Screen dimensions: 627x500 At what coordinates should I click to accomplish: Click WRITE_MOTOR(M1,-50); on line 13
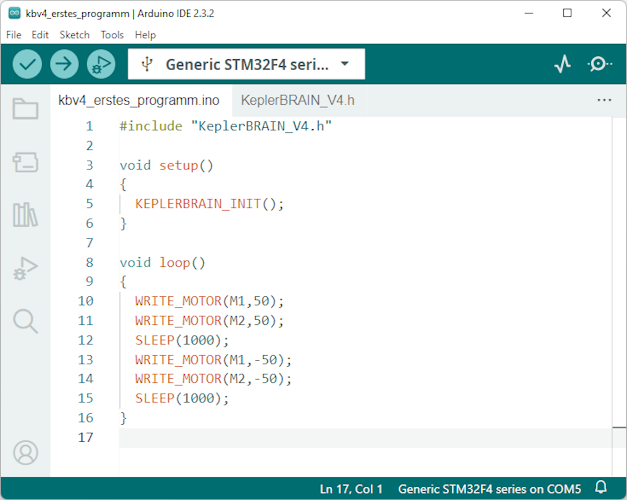[213, 360]
